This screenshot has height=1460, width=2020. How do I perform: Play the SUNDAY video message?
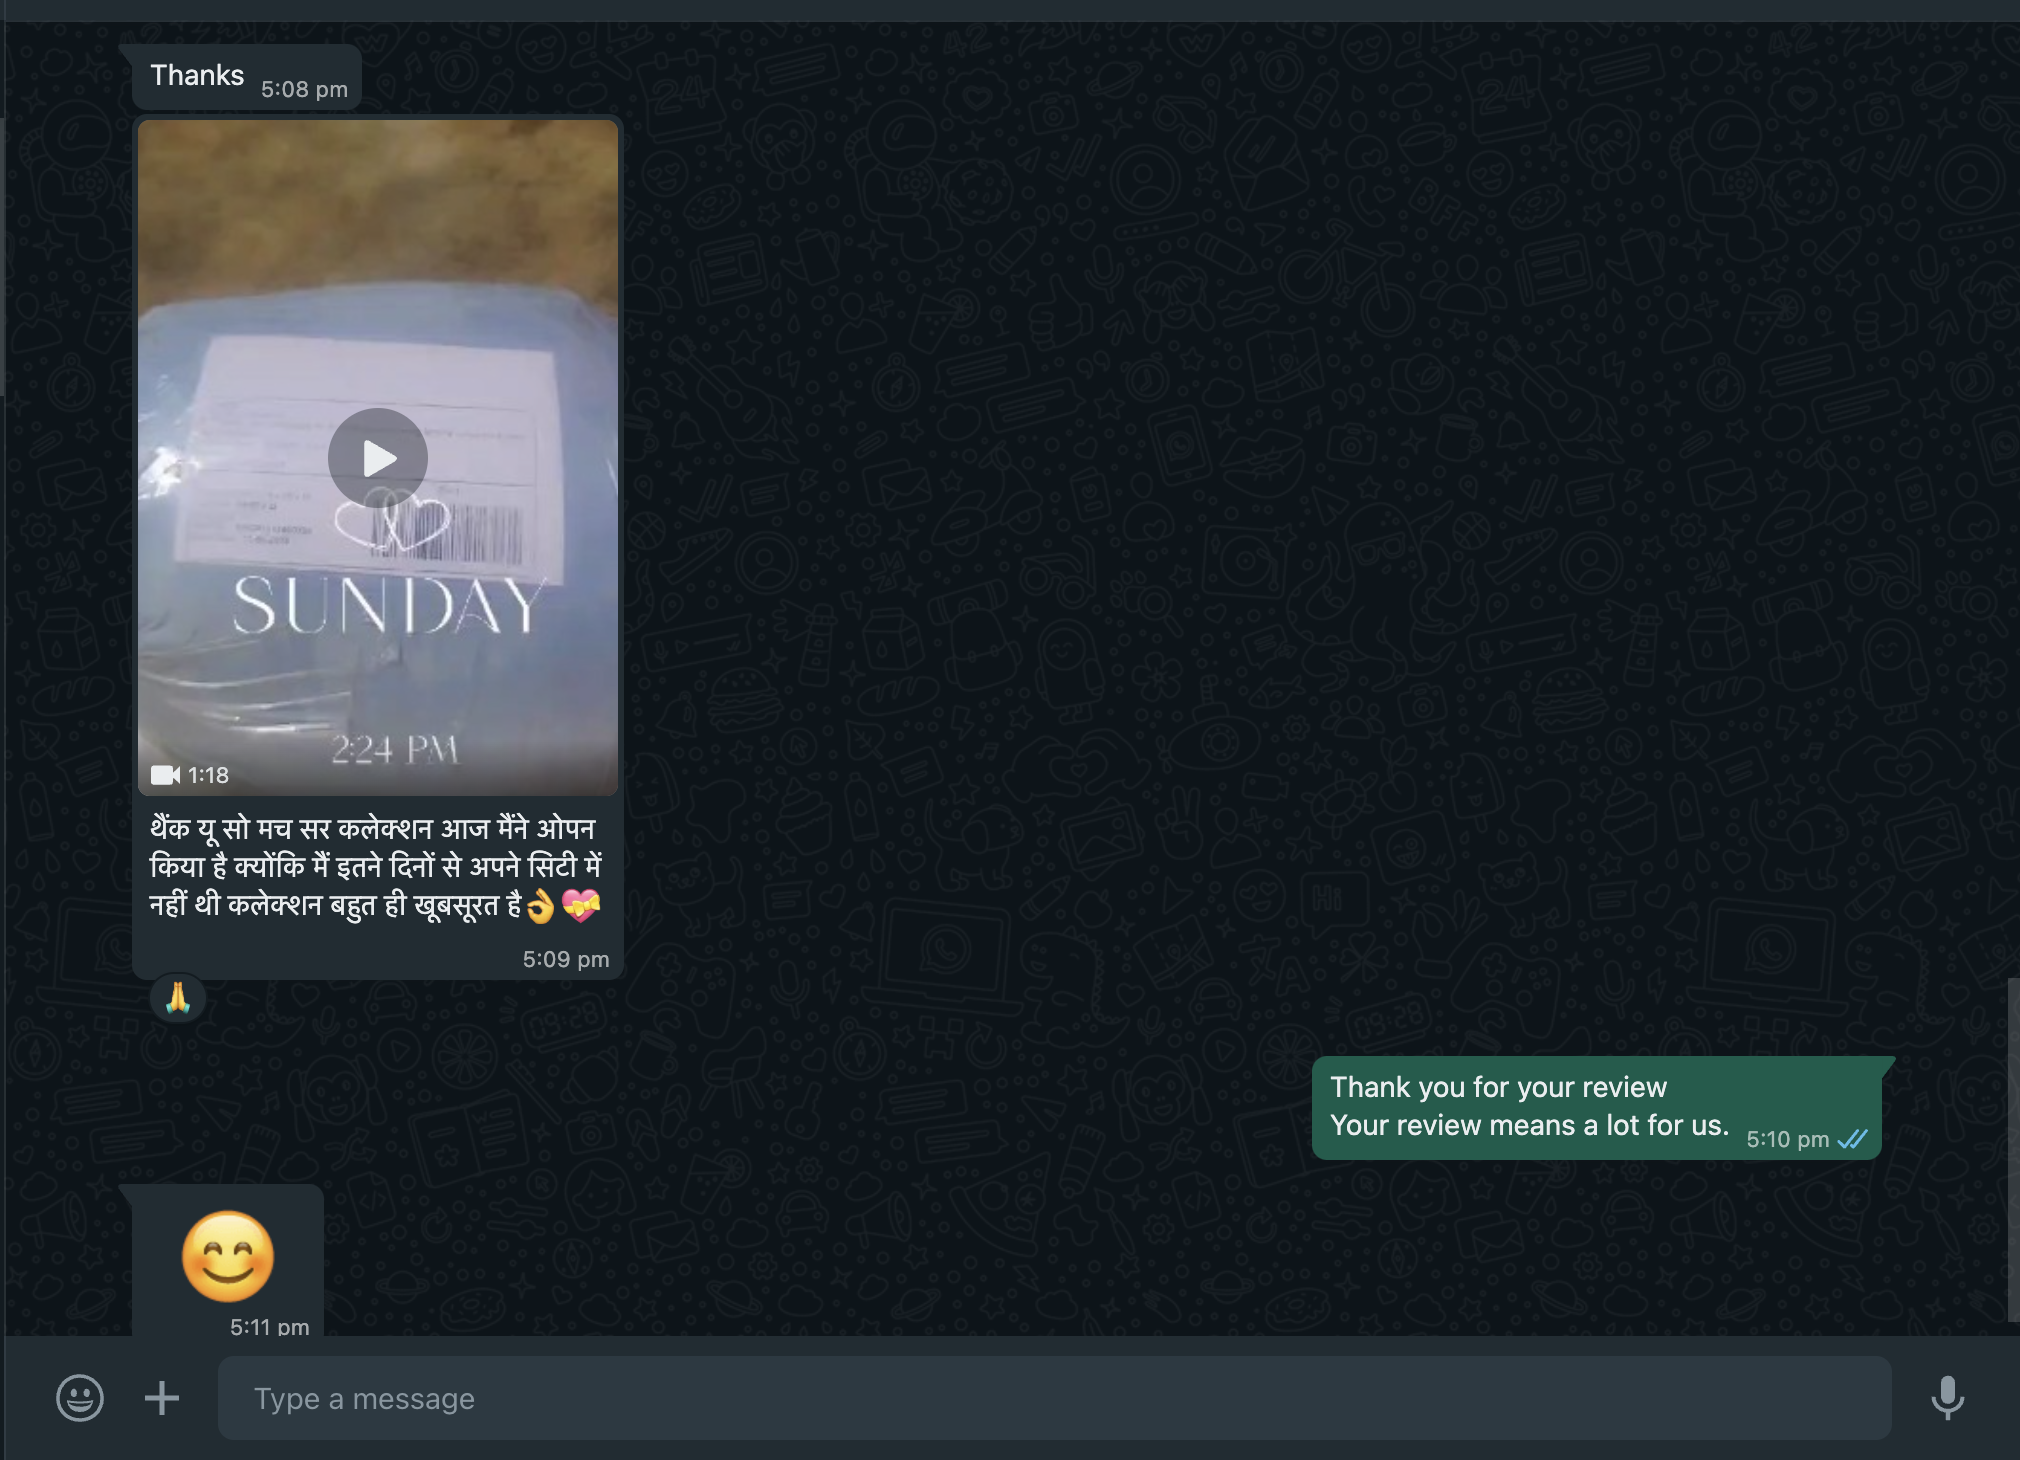point(378,458)
